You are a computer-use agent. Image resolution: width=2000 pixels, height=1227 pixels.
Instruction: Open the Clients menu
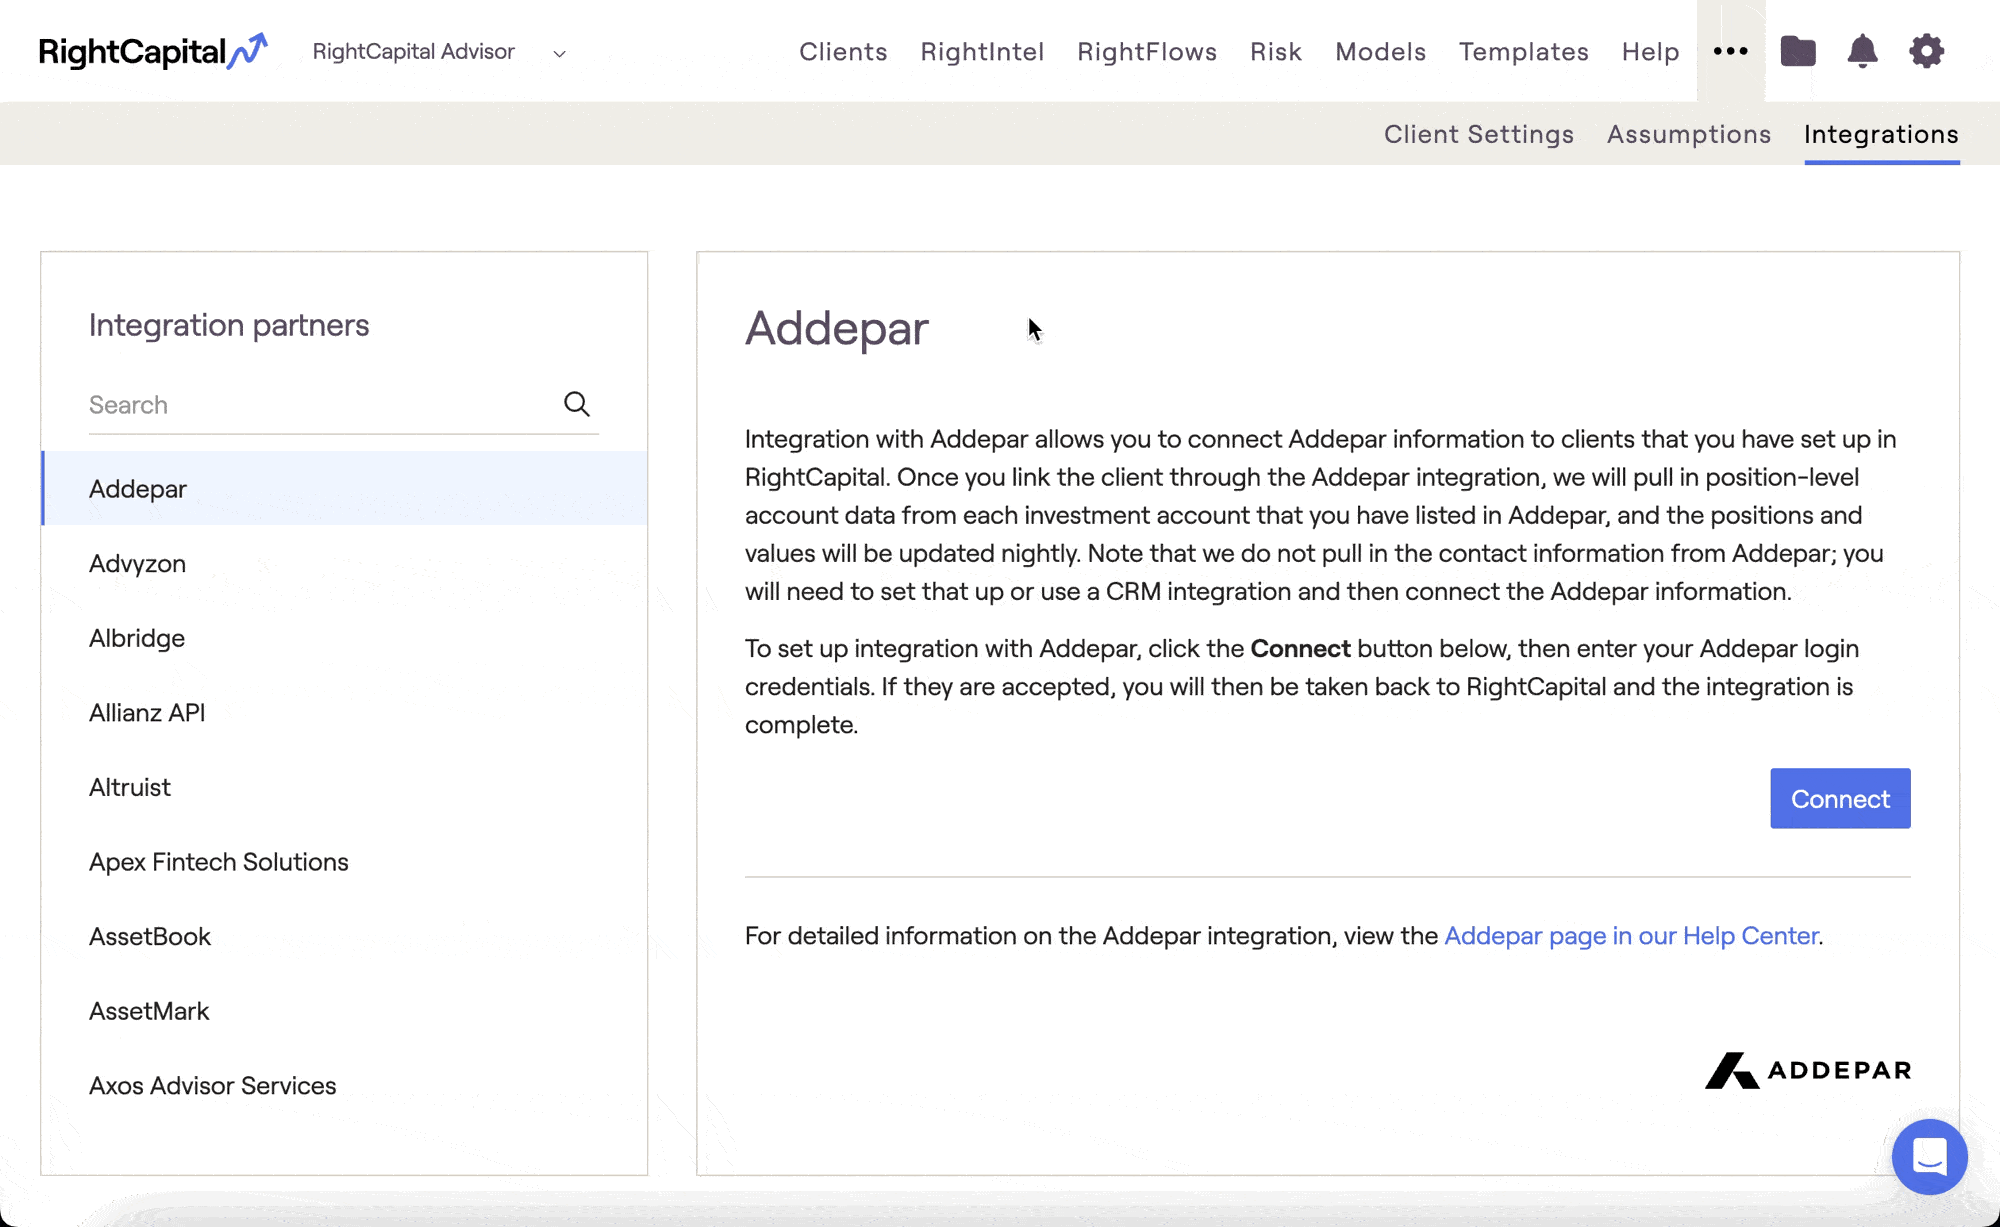[843, 51]
